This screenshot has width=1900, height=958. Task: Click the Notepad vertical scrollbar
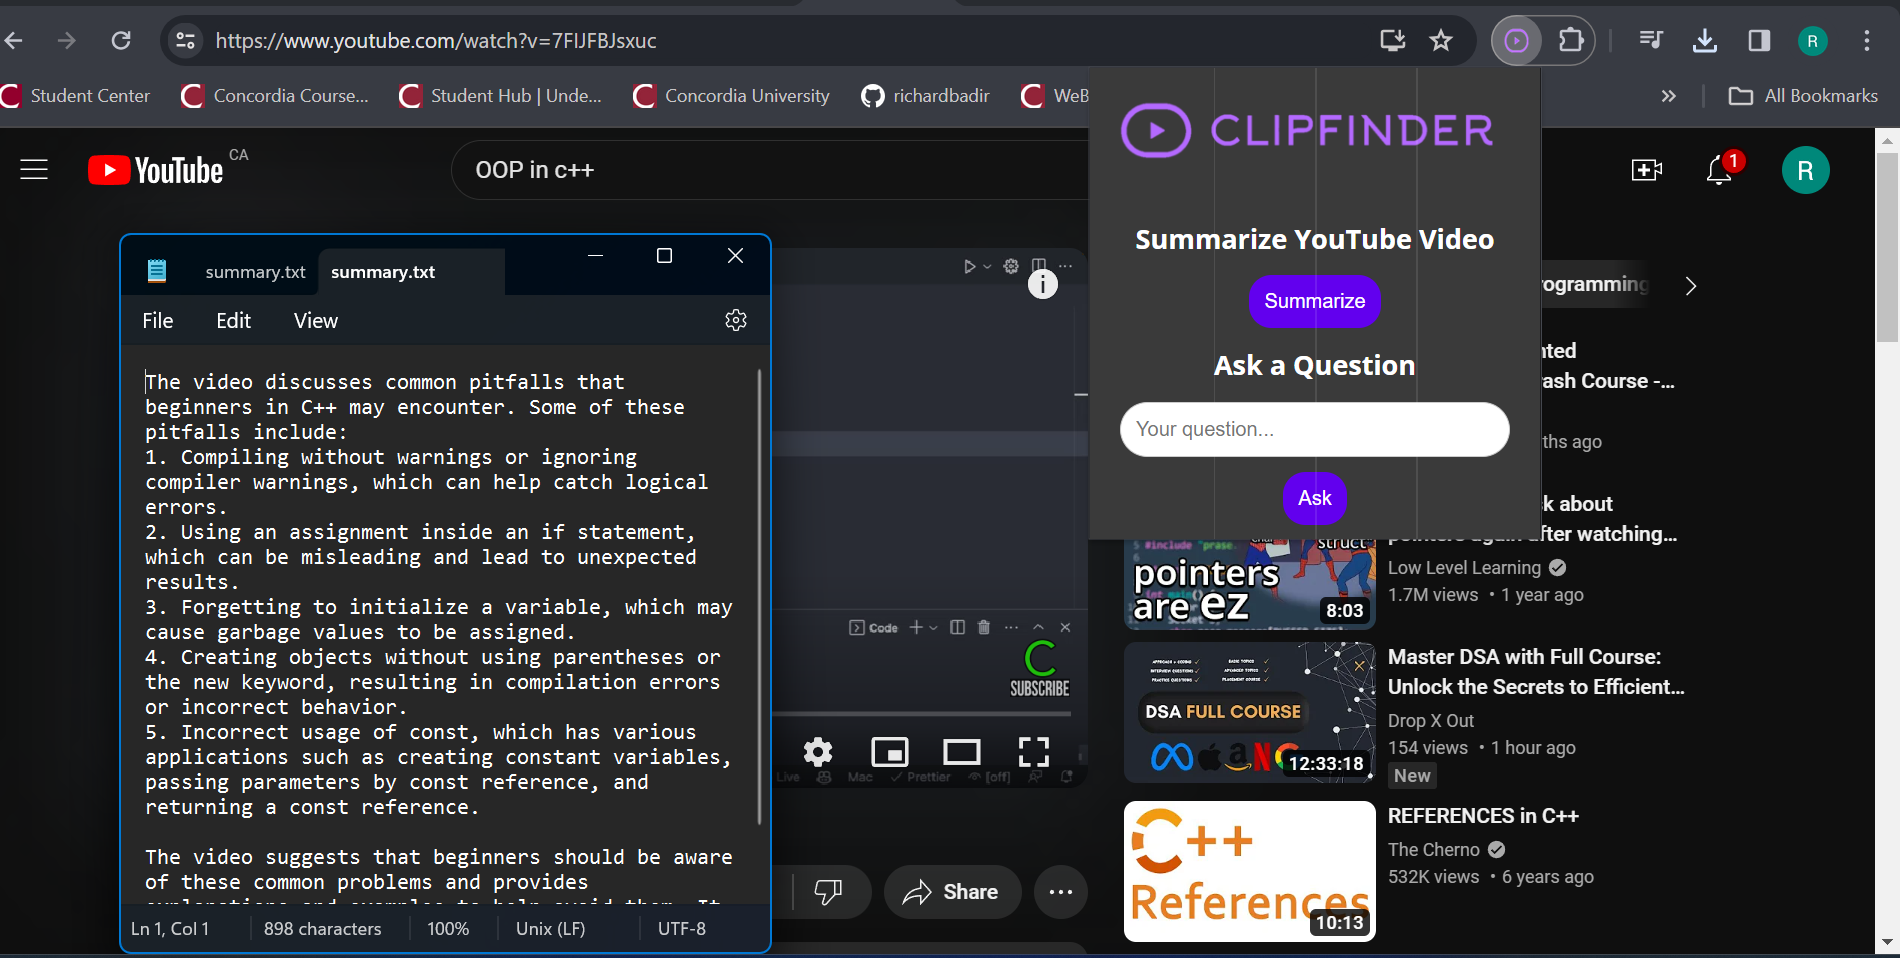coord(760,597)
